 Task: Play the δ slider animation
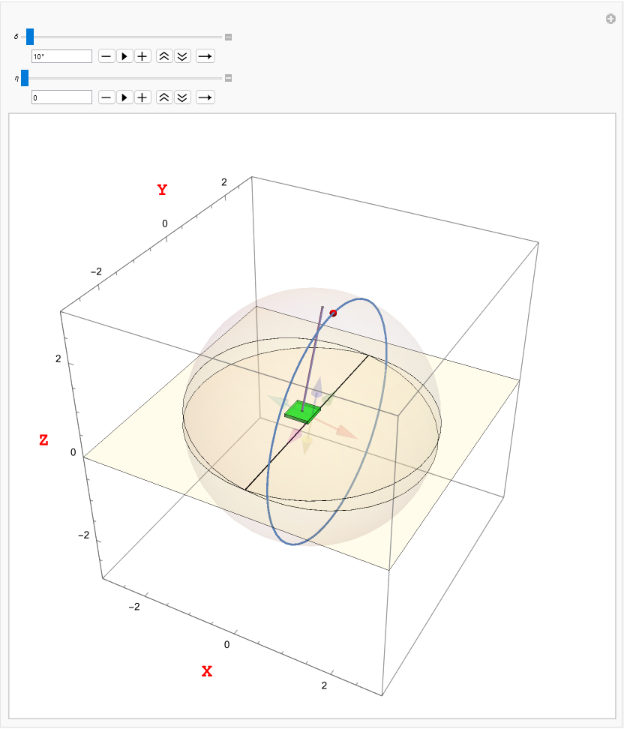(x=124, y=57)
